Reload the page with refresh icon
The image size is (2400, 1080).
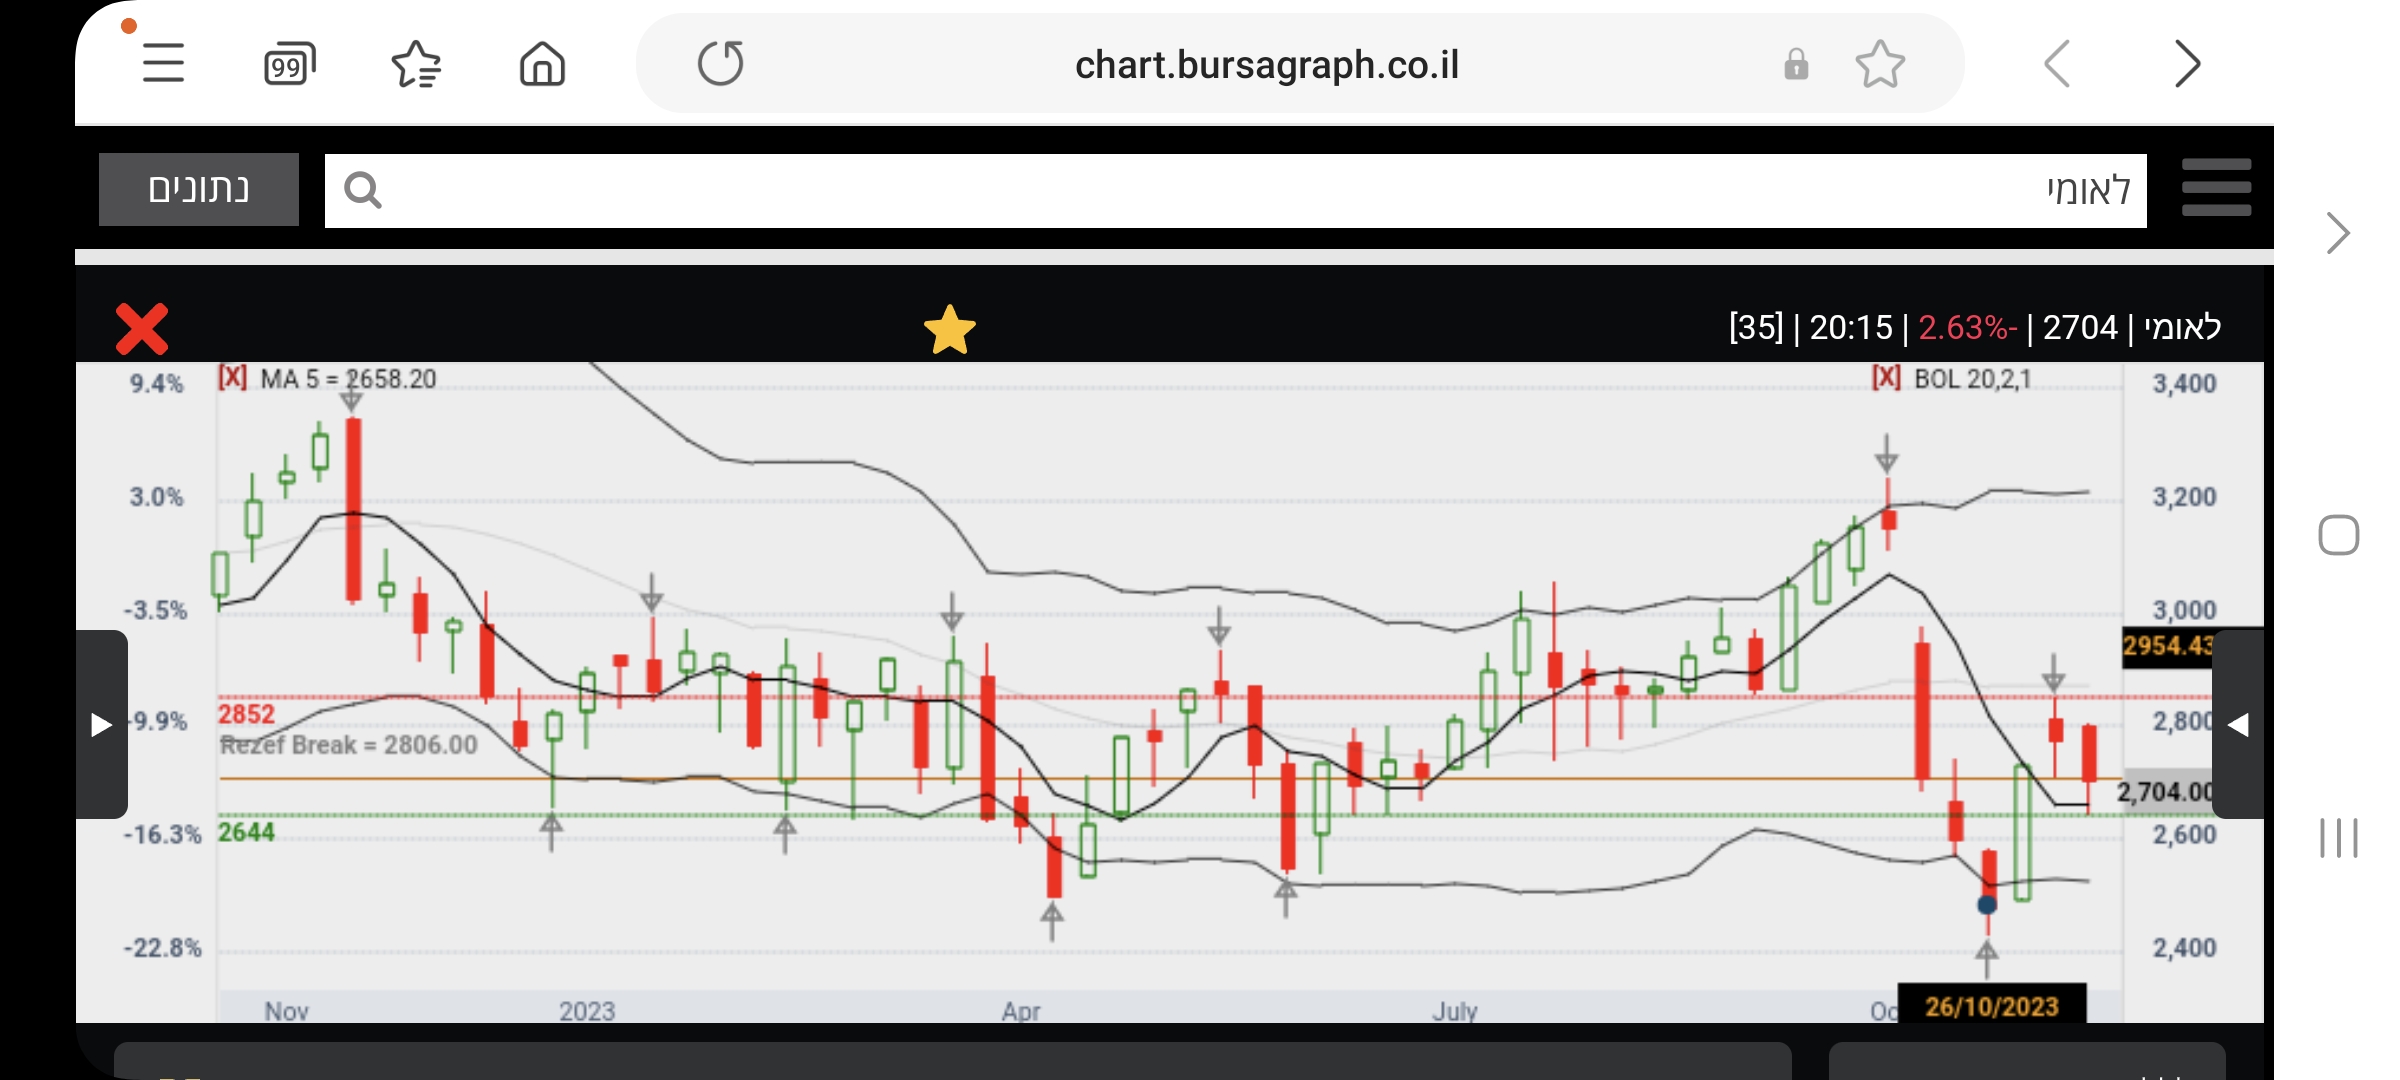pyautogui.click(x=720, y=64)
